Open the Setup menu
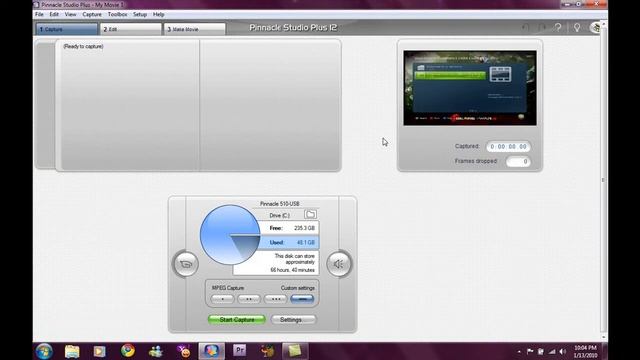The width and height of the screenshot is (640, 360). click(x=140, y=14)
